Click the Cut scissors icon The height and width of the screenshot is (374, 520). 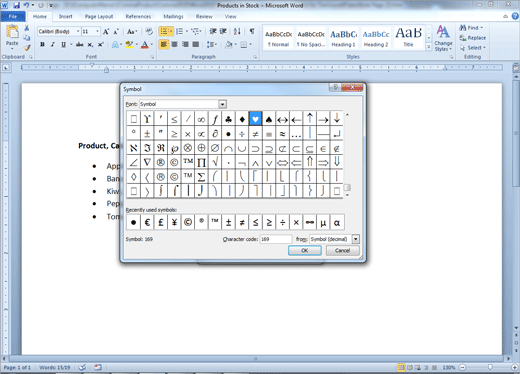click(27, 28)
